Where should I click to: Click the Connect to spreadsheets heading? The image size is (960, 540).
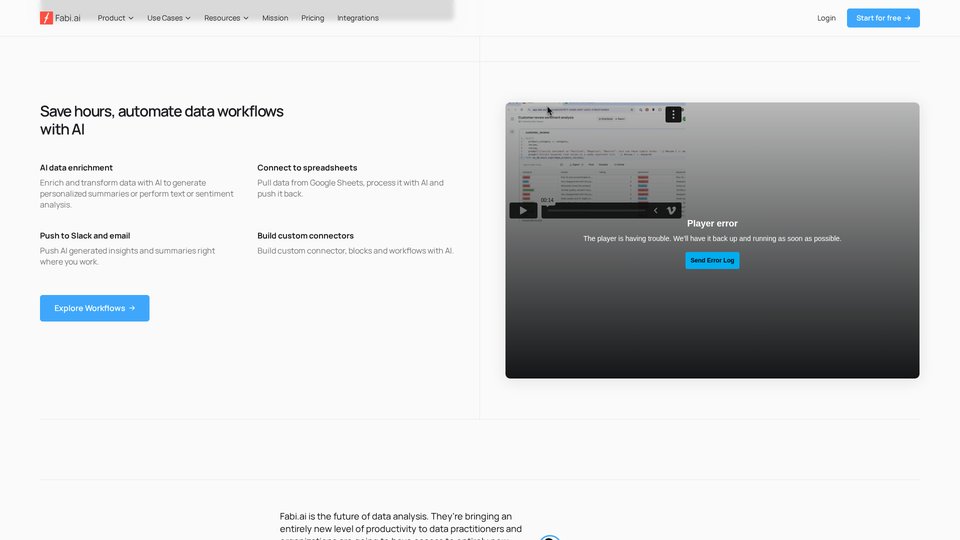click(307, 168)
